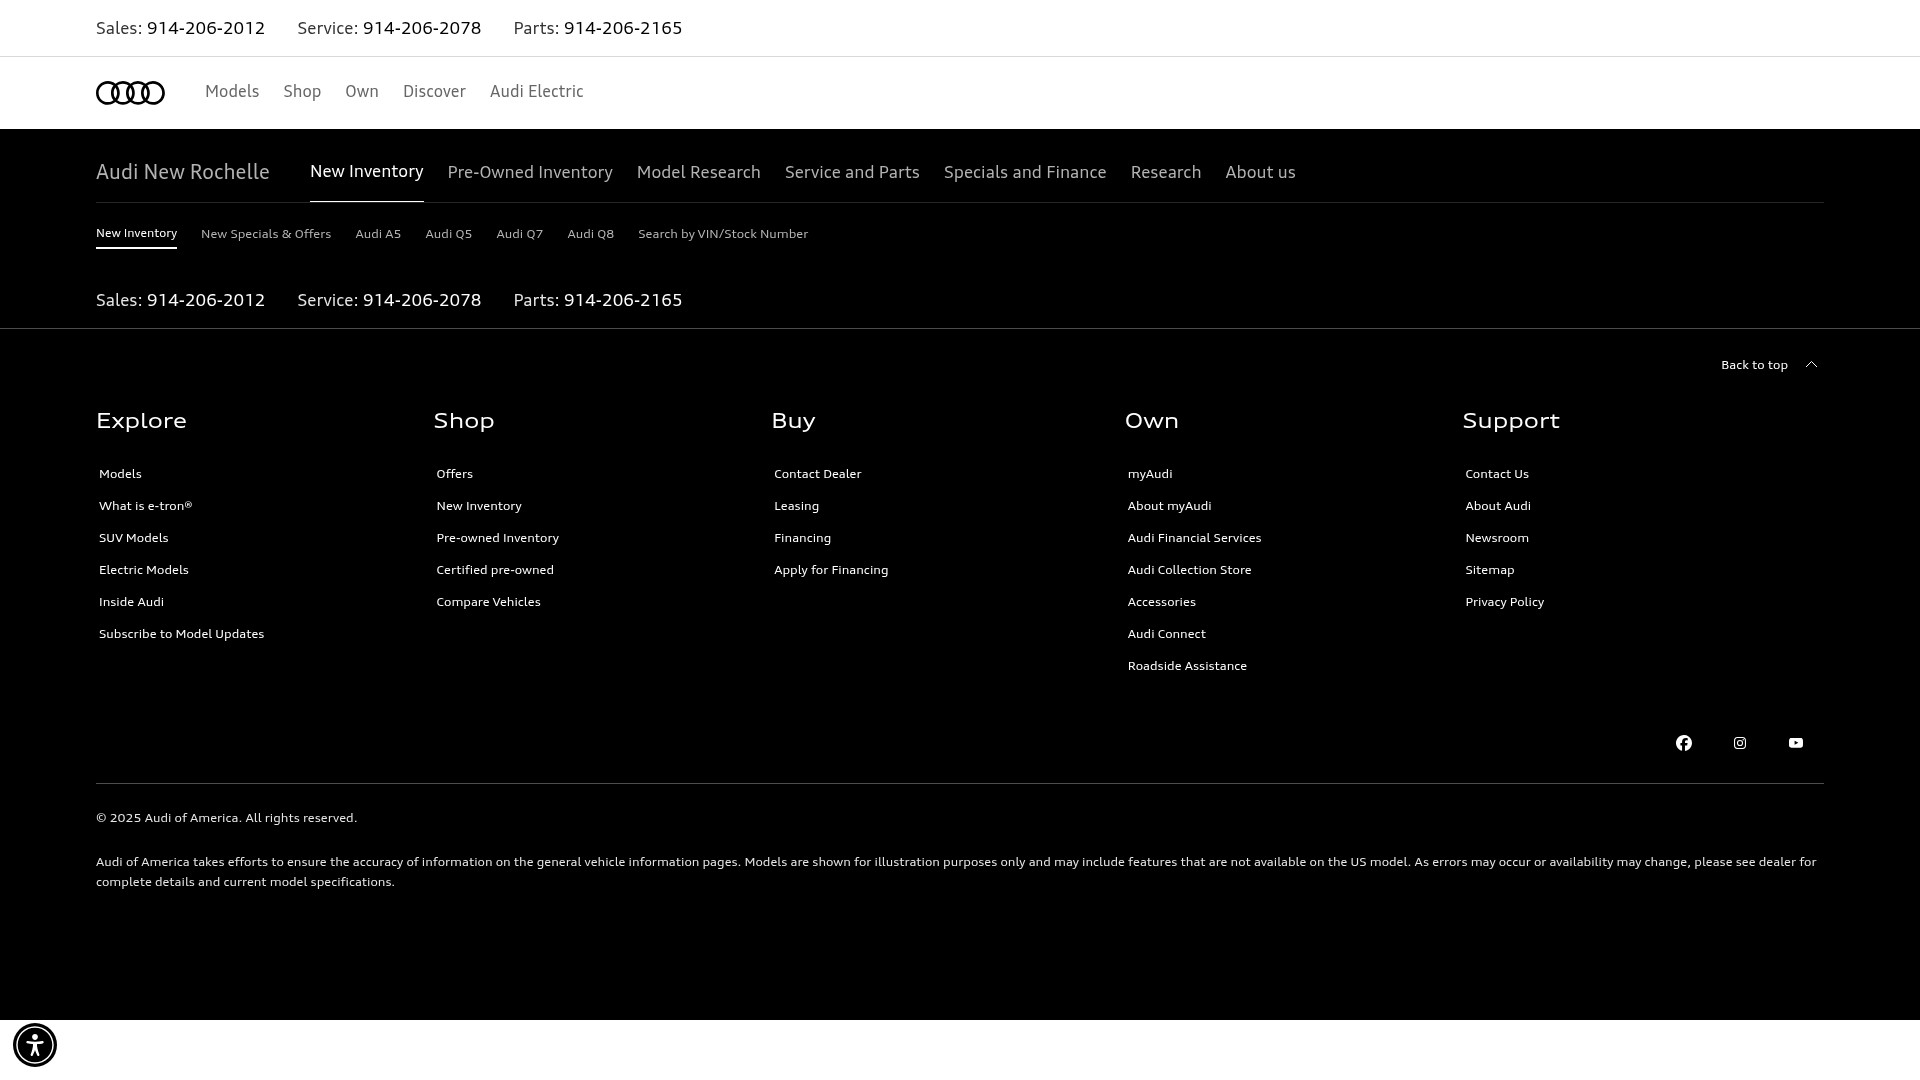Open the Audi Q5 sub-link
The image size is (1920, 1080).
[448, 234]
